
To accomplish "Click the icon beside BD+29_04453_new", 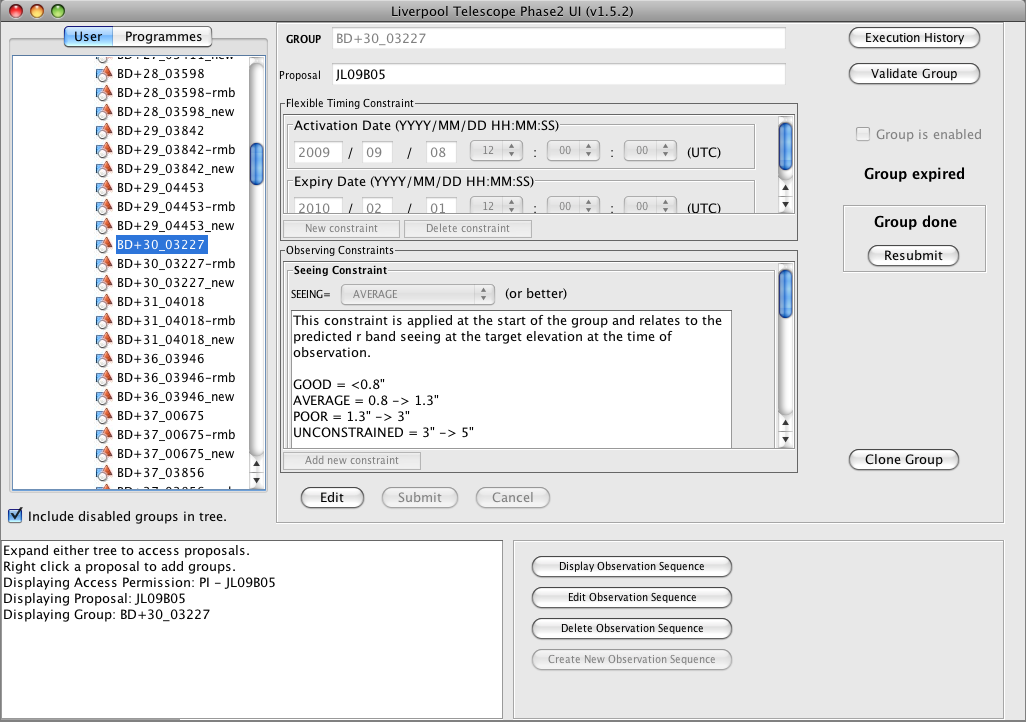I will pyautogui.click(x=103, y=225).
